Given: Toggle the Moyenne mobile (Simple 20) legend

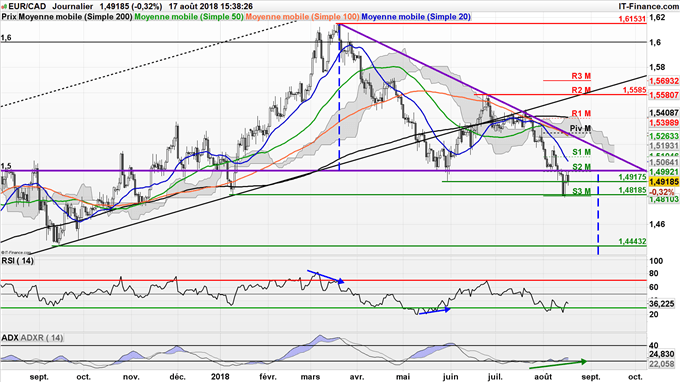Looking at the screenshot, I should click(415, 17).
